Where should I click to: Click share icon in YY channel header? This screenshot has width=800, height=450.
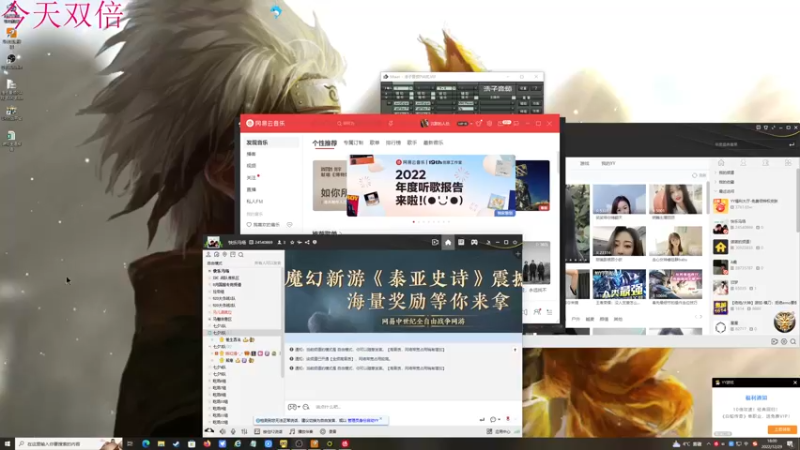point(307,242)
